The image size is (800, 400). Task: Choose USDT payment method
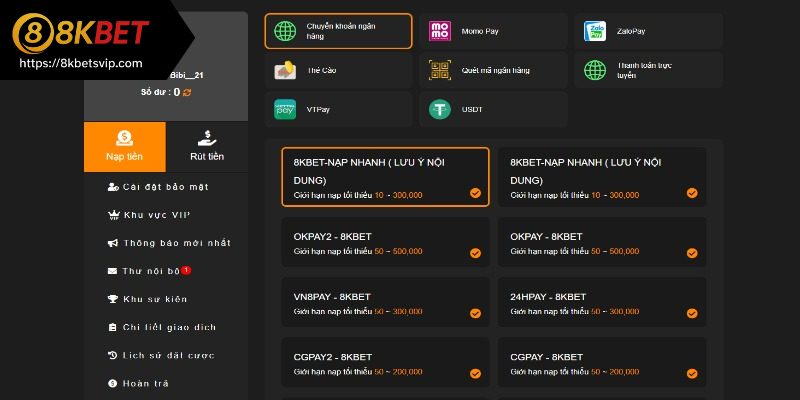click(x=493, y=109)
